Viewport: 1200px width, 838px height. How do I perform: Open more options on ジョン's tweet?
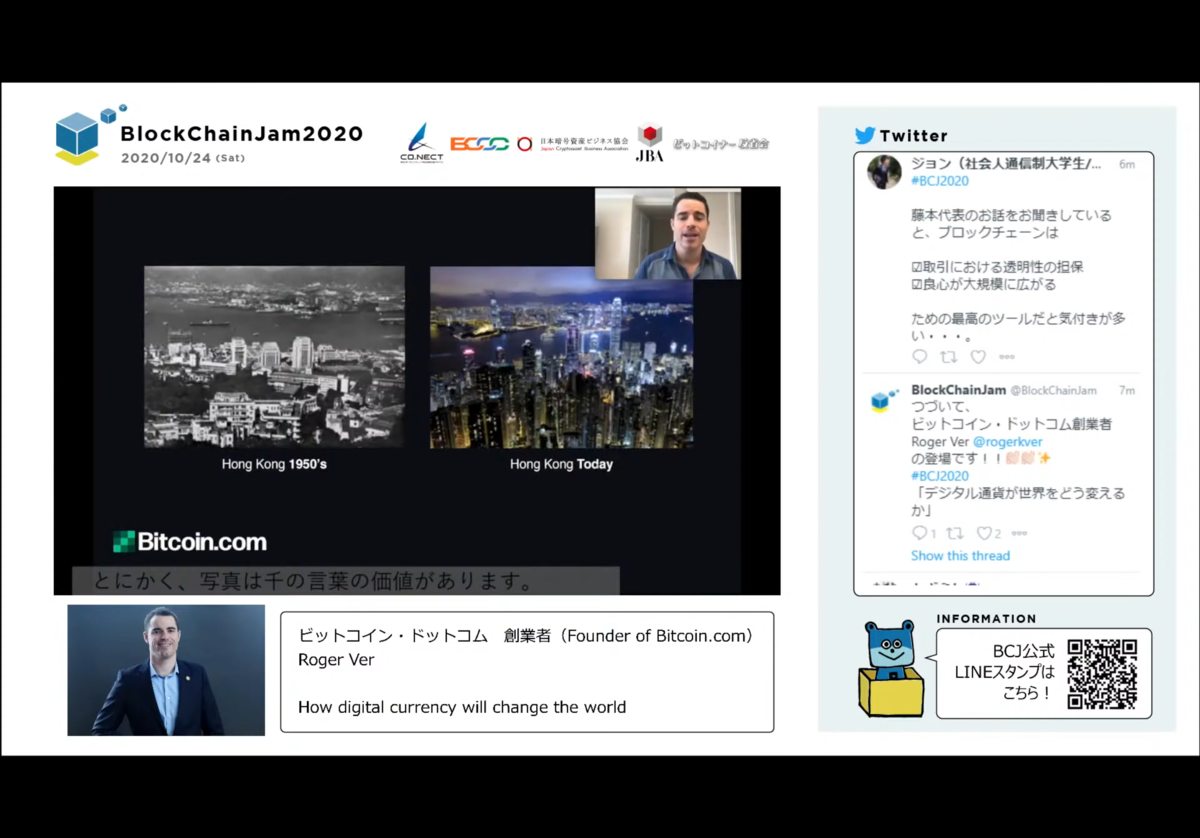[x=1007, y=357]
